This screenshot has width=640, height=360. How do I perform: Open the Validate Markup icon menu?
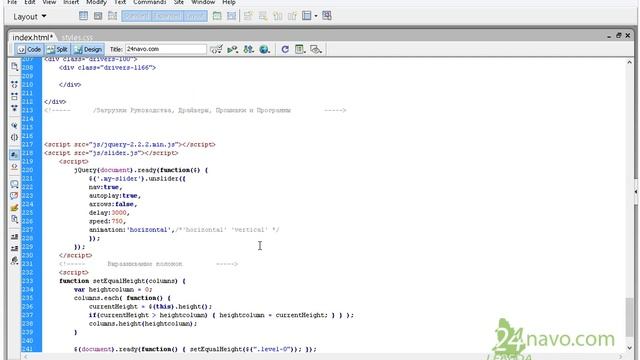coord(216,49)
